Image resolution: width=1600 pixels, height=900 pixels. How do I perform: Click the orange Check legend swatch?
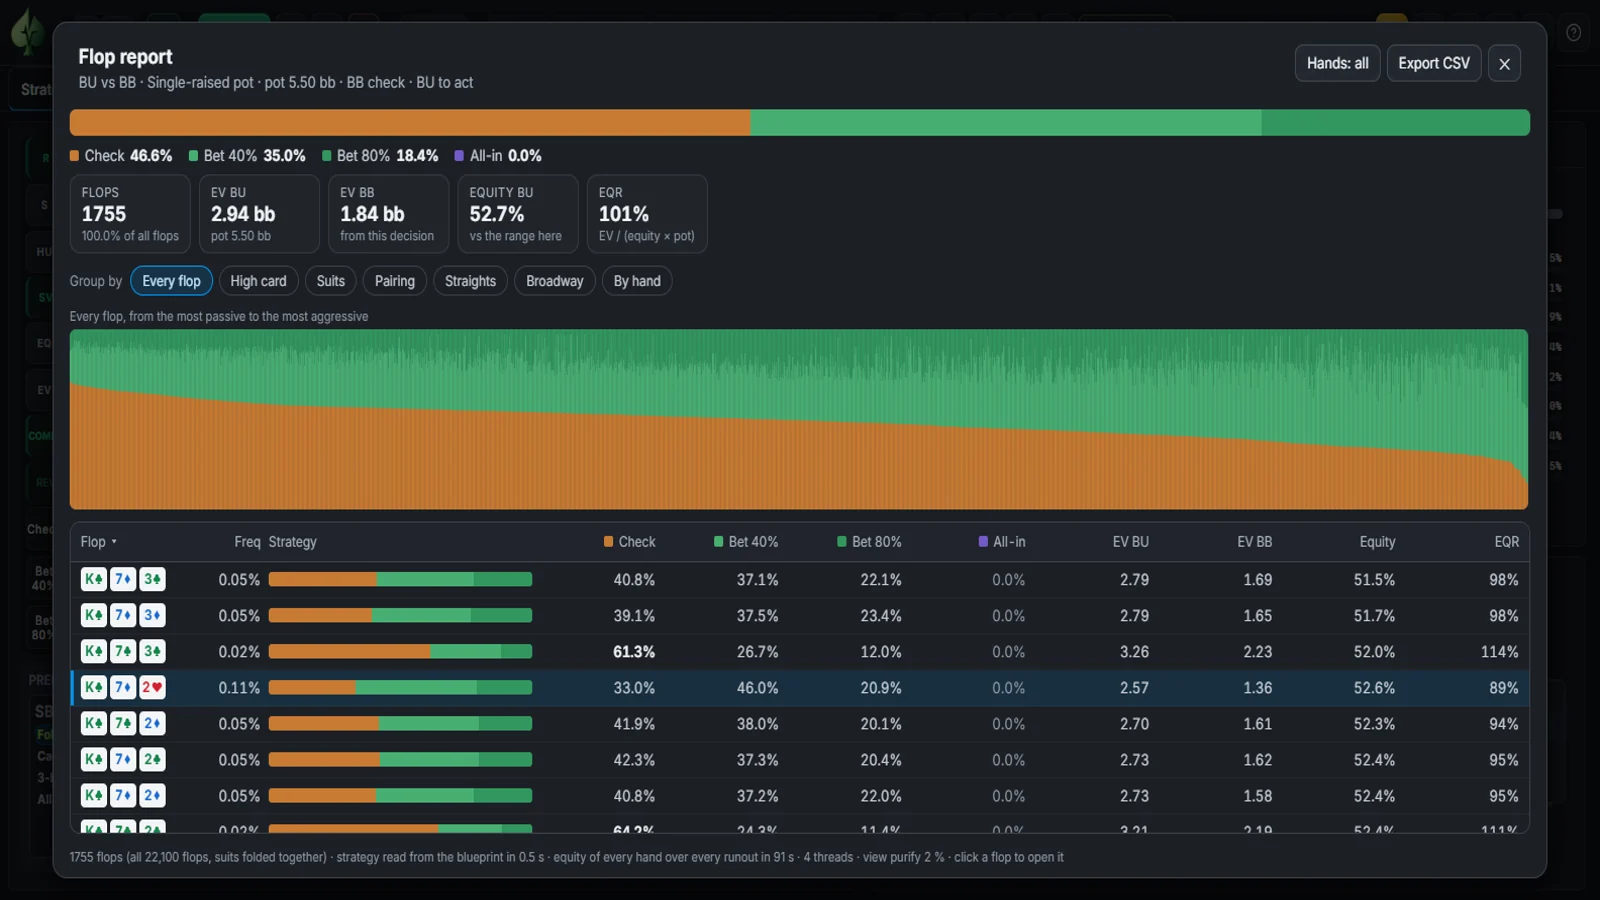pyautogui.click(x=74, y=156)
